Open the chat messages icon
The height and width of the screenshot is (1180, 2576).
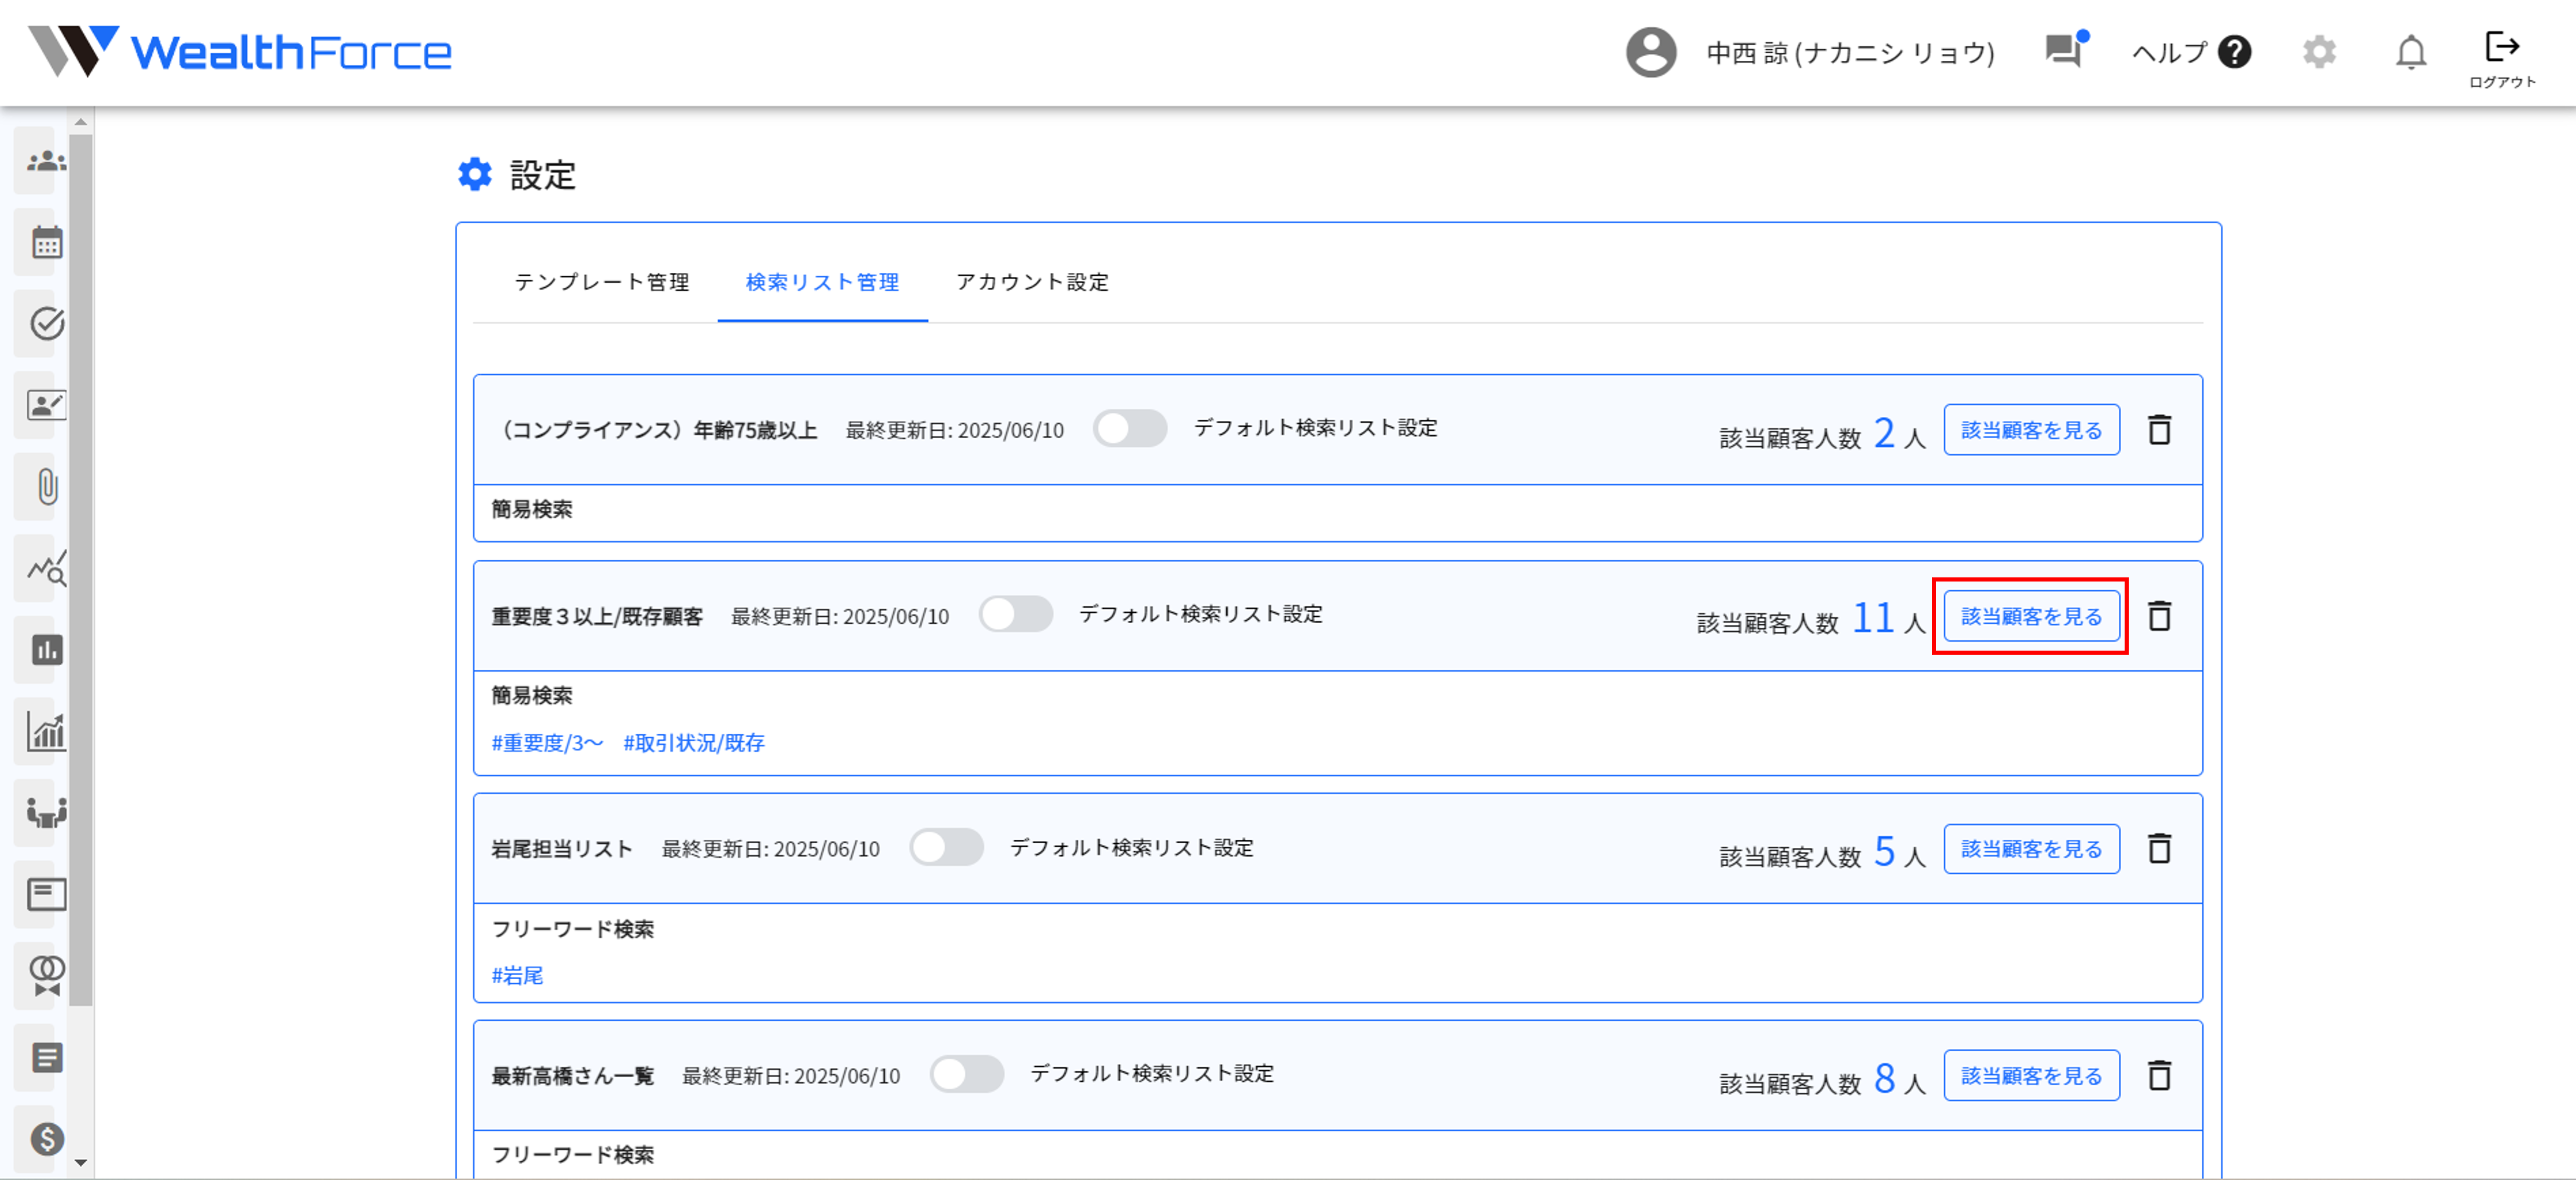click(x=2065, y=50)
